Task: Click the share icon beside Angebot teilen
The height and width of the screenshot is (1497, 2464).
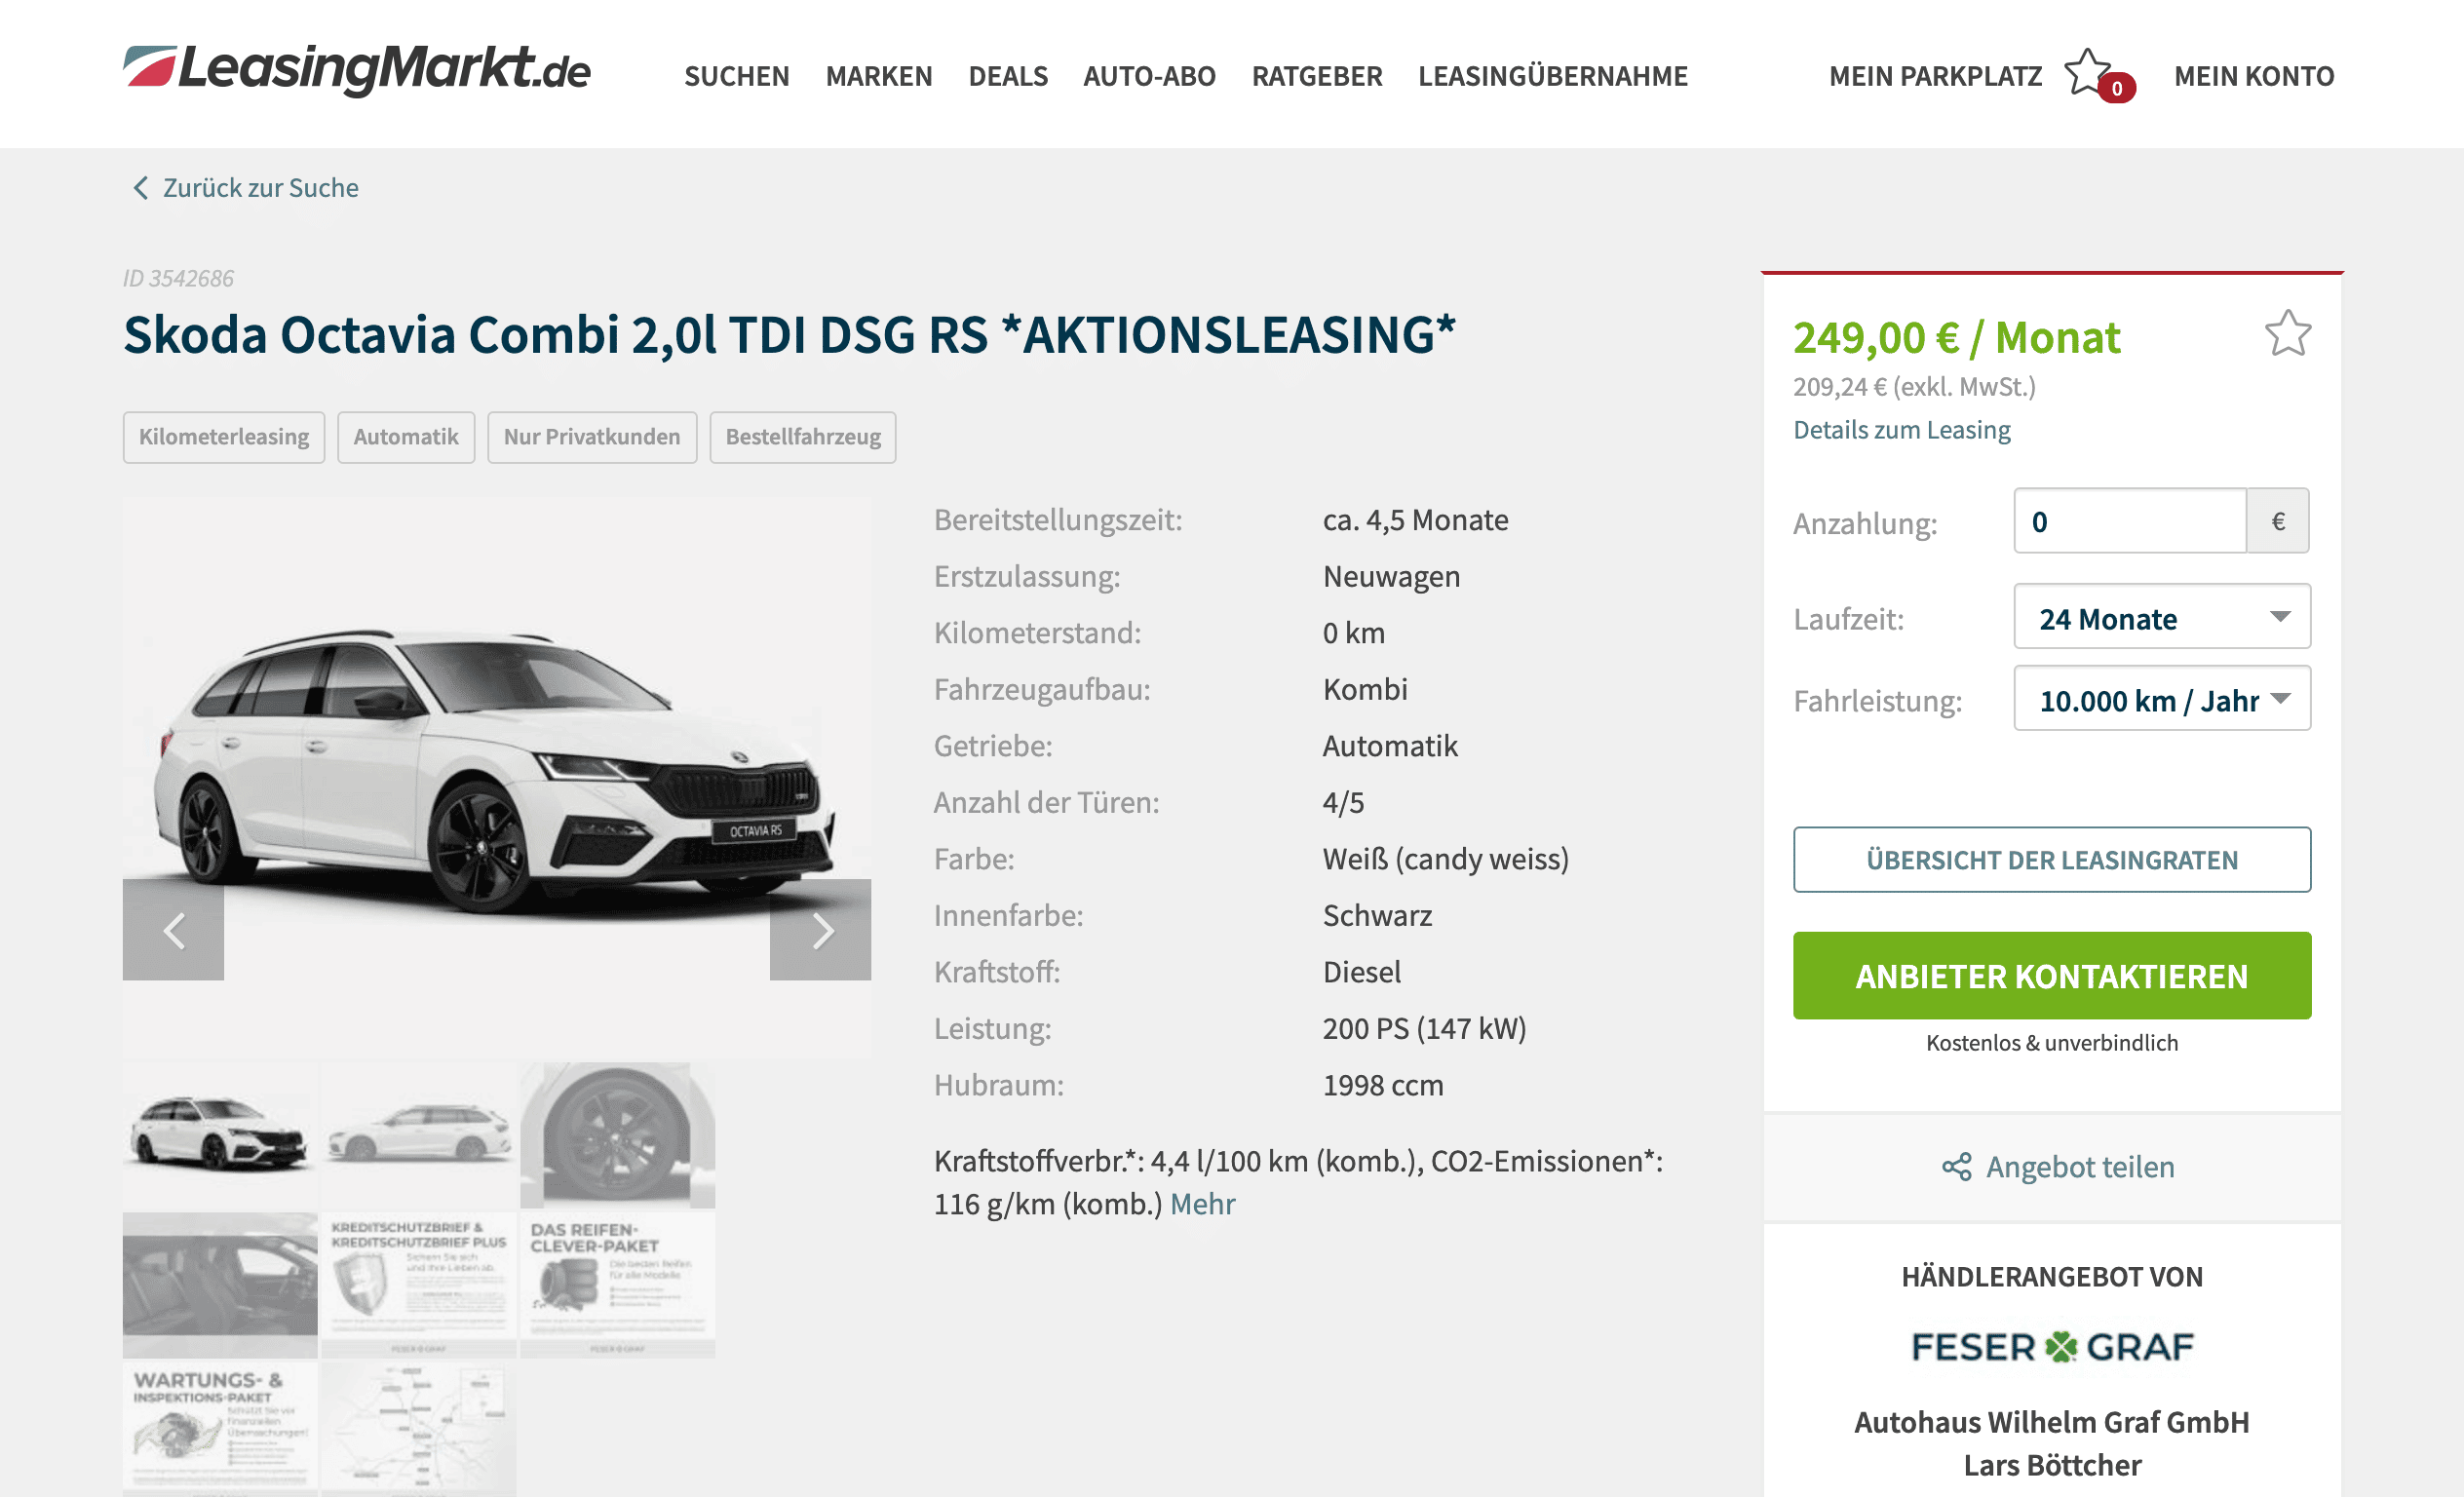Action: (x=1956, y=1167)
